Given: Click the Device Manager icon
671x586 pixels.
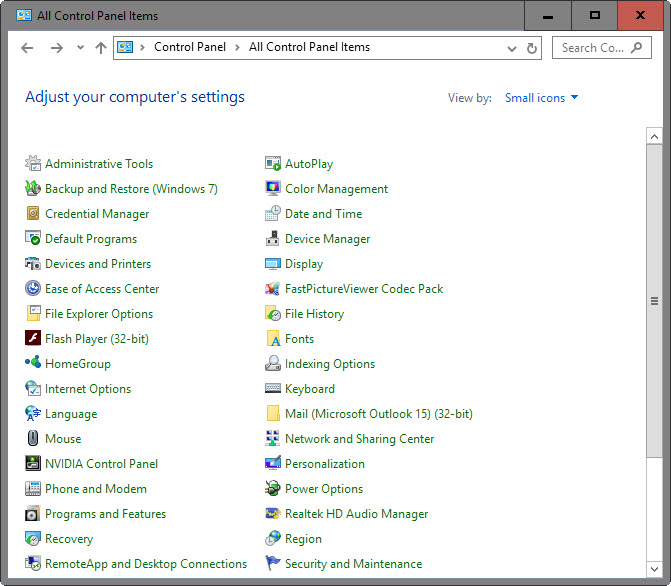Looking at the screenshot, I should [x=273, y=238].
